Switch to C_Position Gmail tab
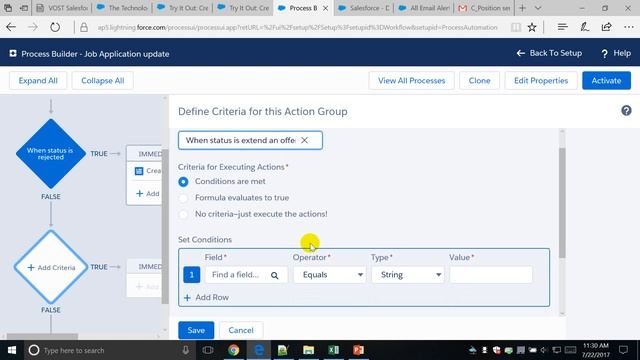This screenshot has height=360, width=640. (484, 8)
